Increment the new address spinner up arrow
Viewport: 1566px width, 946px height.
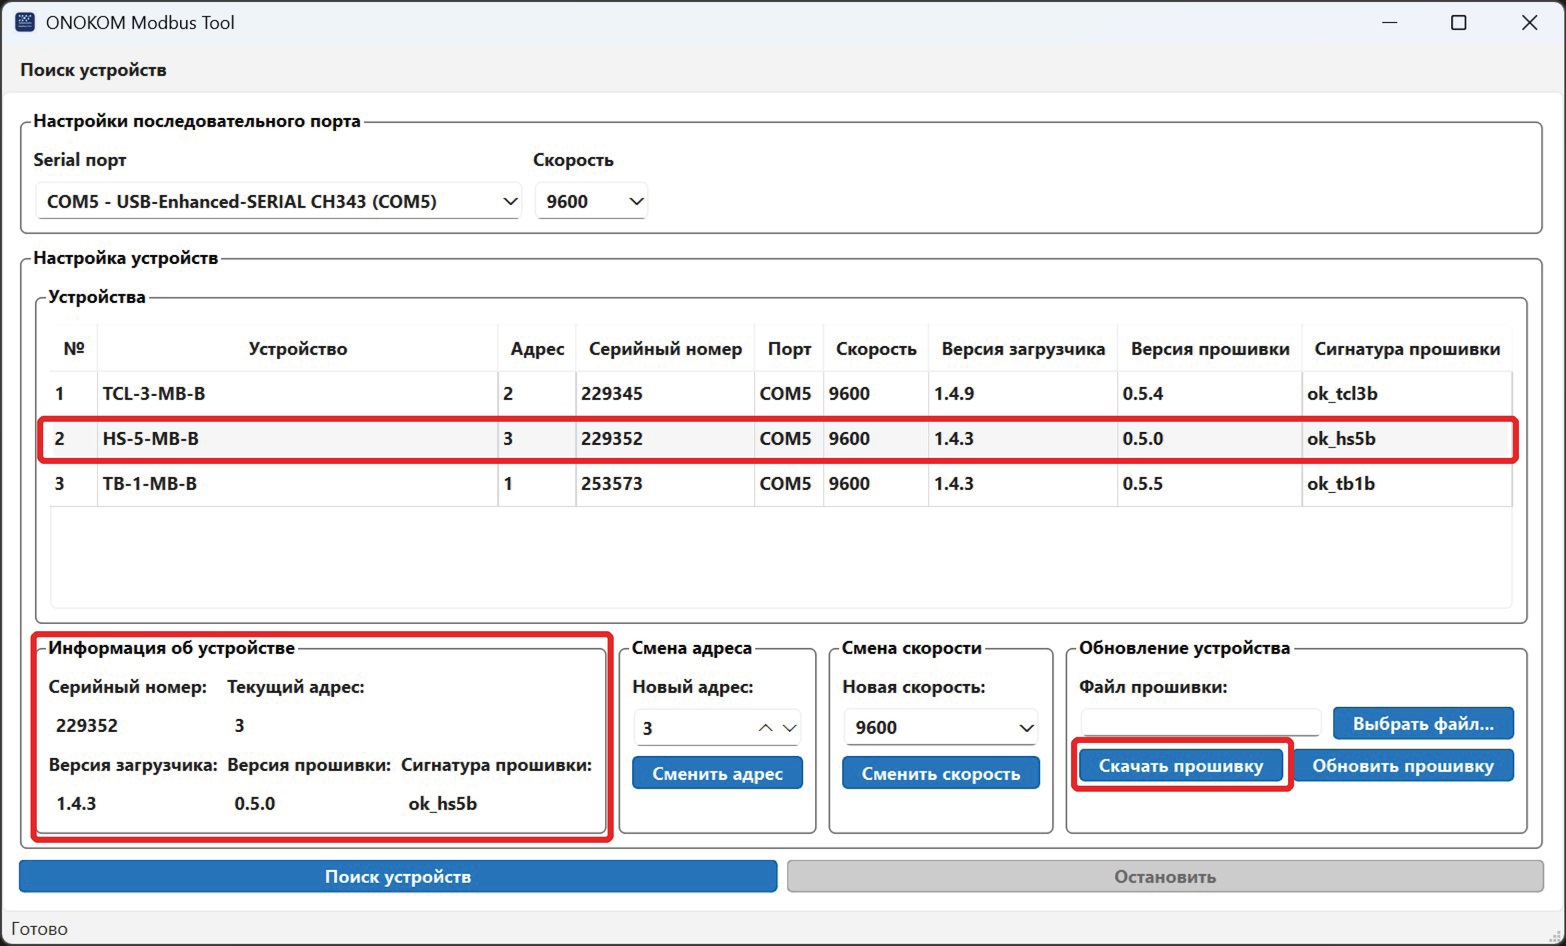pos(765,727)
